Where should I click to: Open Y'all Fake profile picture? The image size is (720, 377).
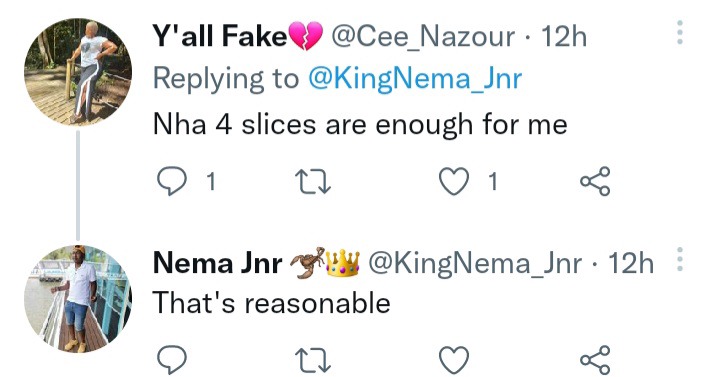coord(78,72)
